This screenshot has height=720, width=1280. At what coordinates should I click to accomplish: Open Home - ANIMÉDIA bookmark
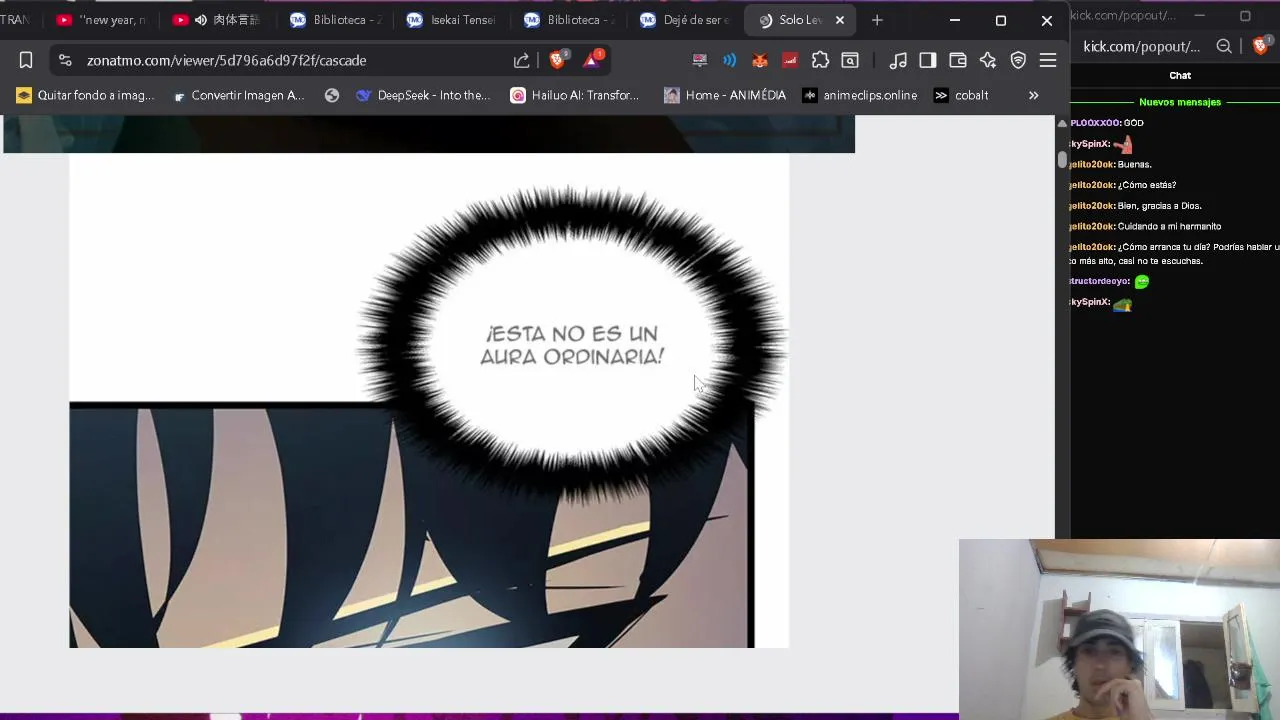point(725,95)
